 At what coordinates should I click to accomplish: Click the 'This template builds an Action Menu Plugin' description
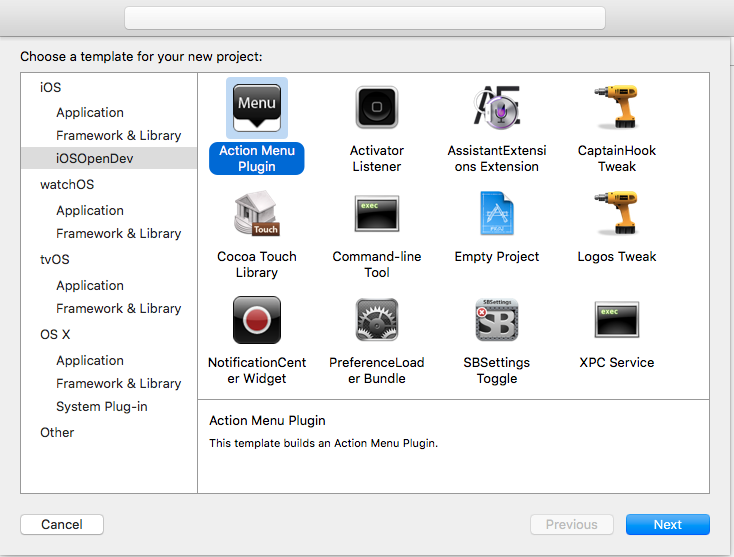323,443
